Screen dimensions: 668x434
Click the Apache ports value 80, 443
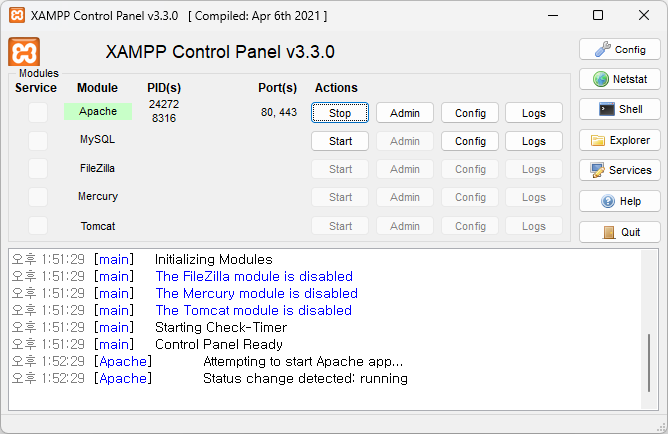[x=279, y=112]
